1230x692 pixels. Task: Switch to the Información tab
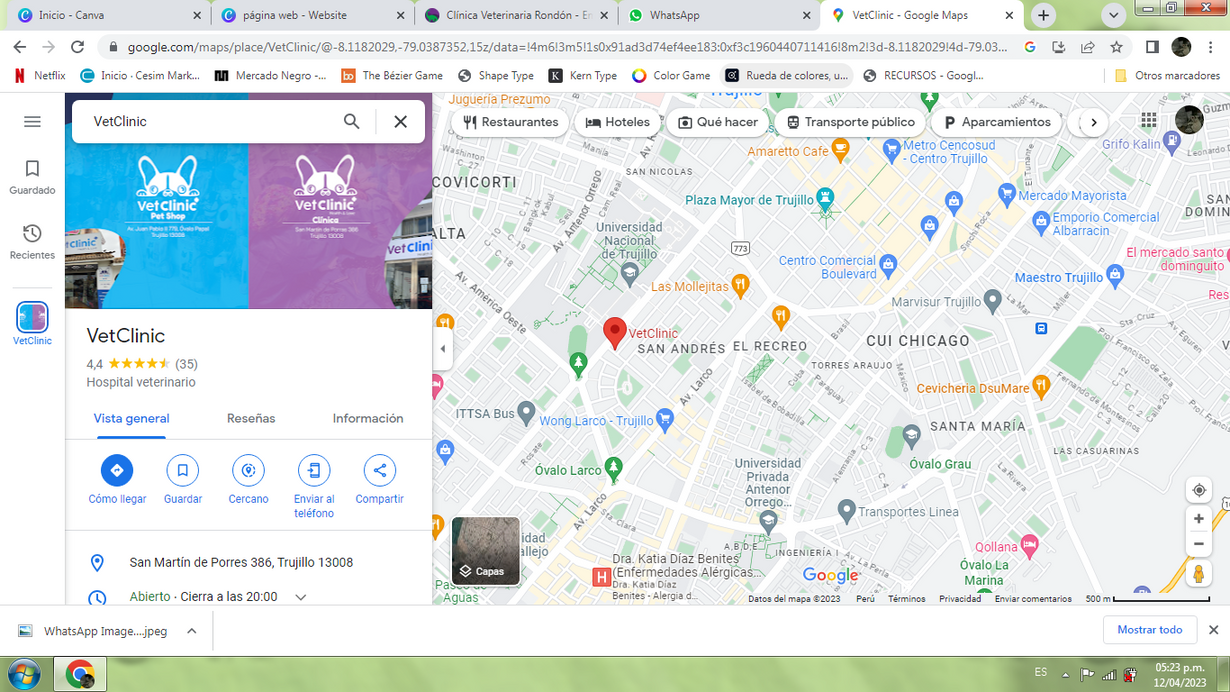click(368, 418)
